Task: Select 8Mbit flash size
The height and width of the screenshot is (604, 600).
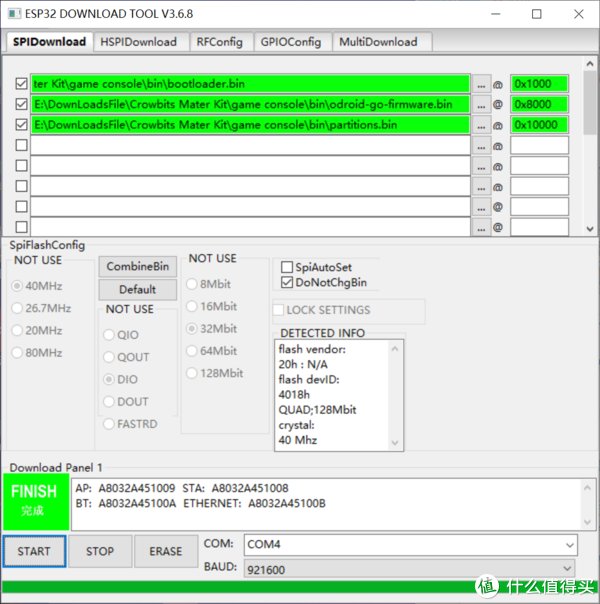Action: click(192, 284)
